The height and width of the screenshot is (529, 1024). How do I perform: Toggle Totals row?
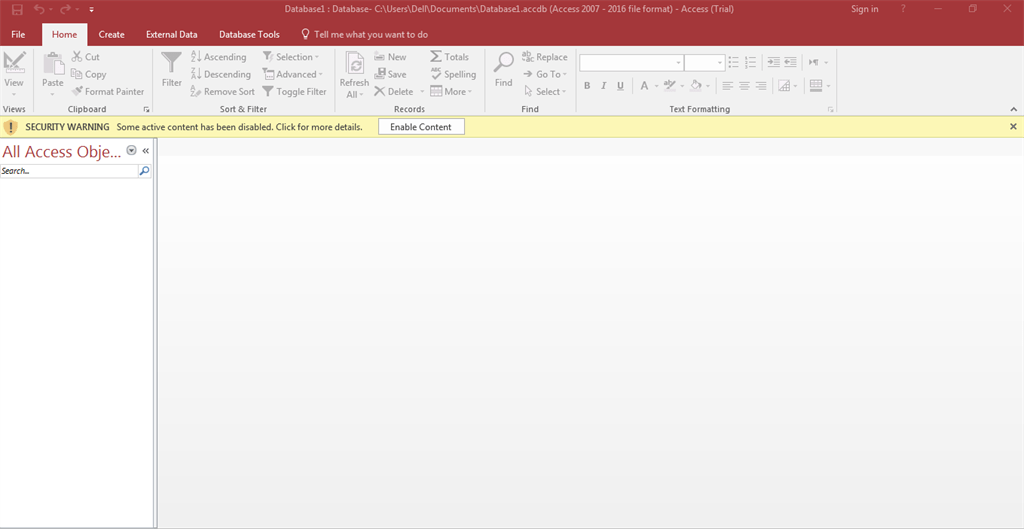(449, 57)
